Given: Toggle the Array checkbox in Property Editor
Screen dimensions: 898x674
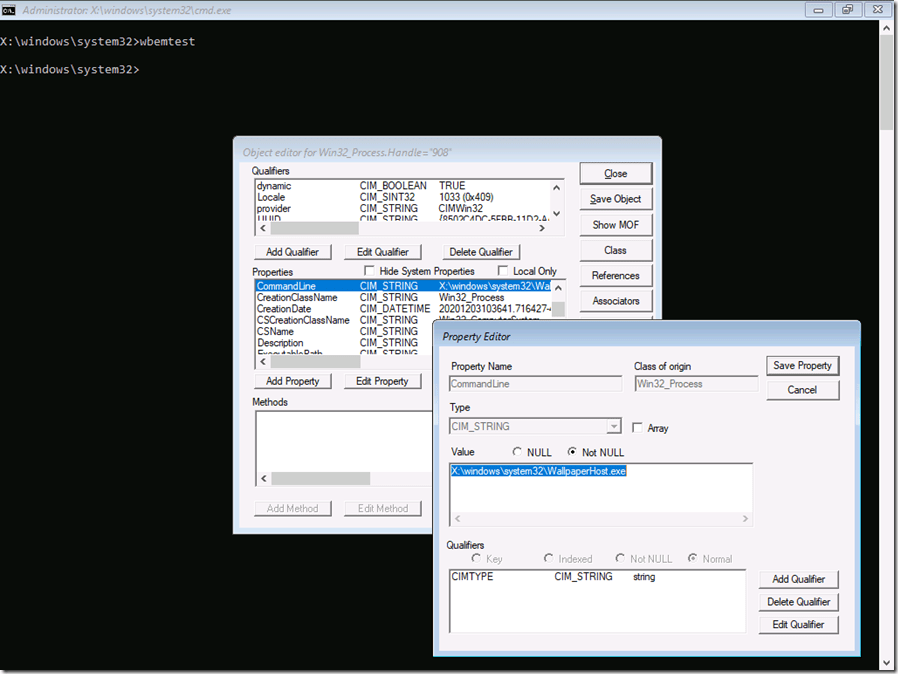Looking at the screenshot, I should click(x=637, y=427).
